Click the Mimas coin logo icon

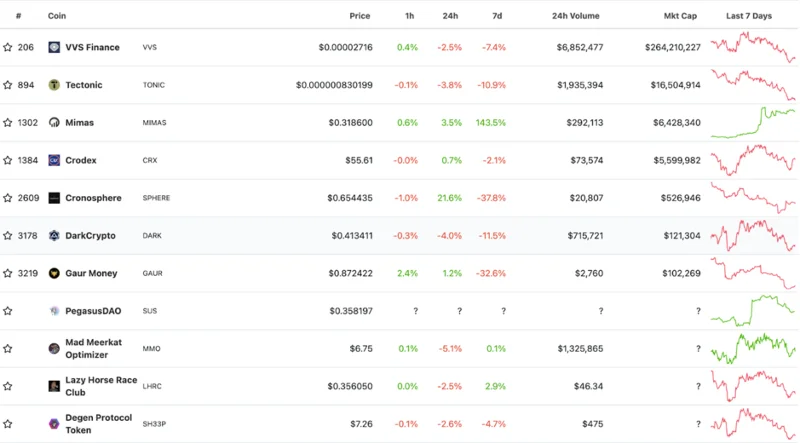54,122
